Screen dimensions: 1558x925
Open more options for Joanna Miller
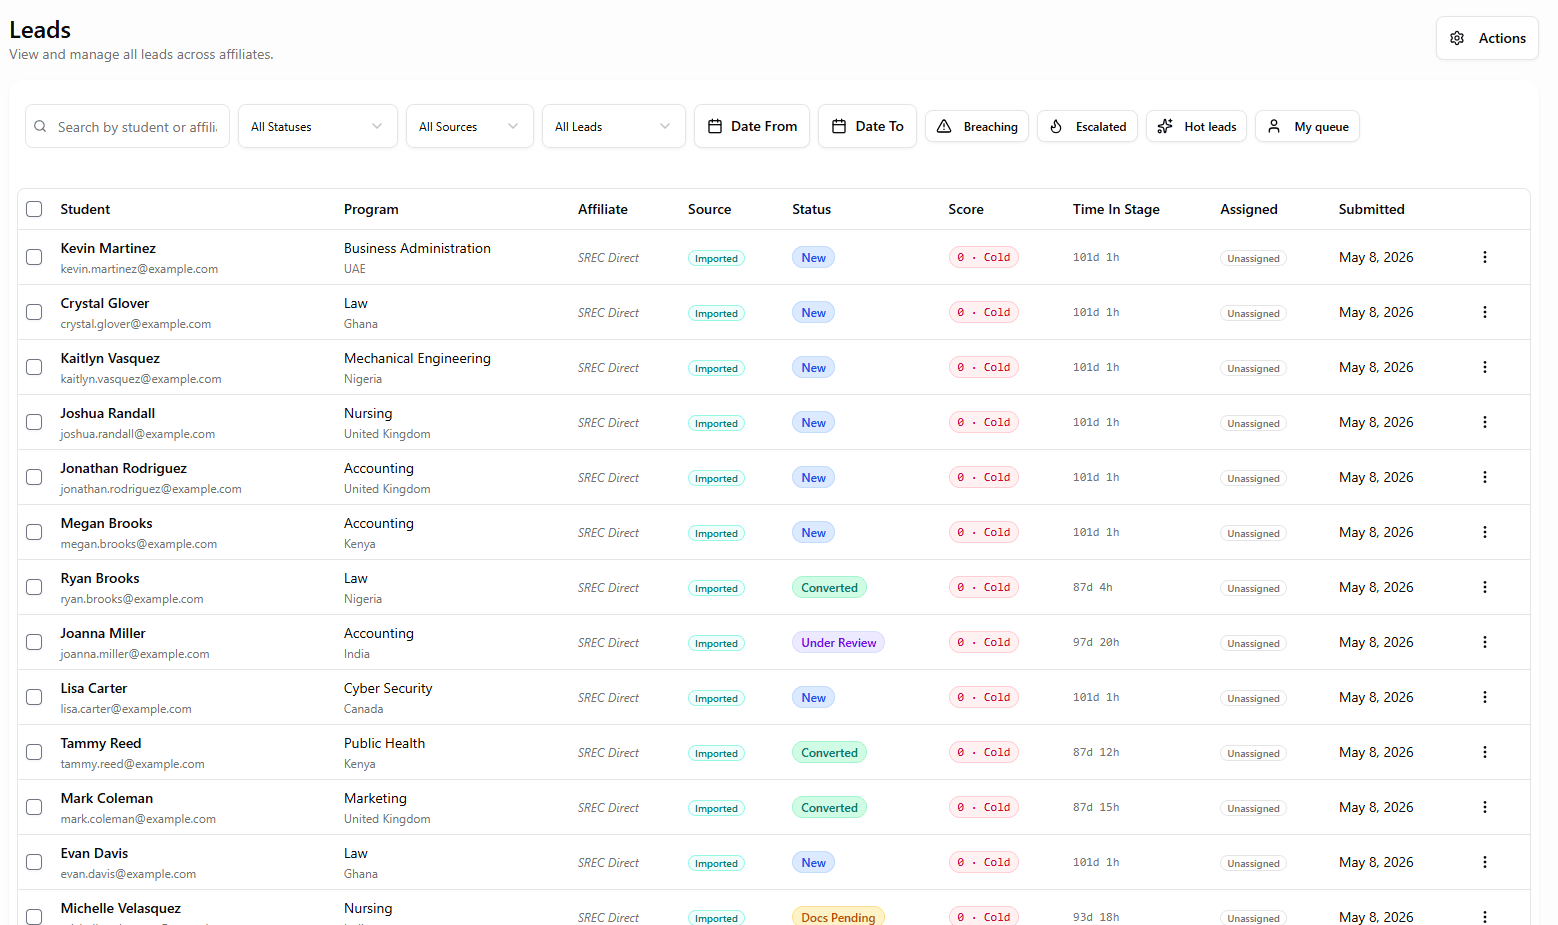pyautogui.click(x=1485, y=642)
